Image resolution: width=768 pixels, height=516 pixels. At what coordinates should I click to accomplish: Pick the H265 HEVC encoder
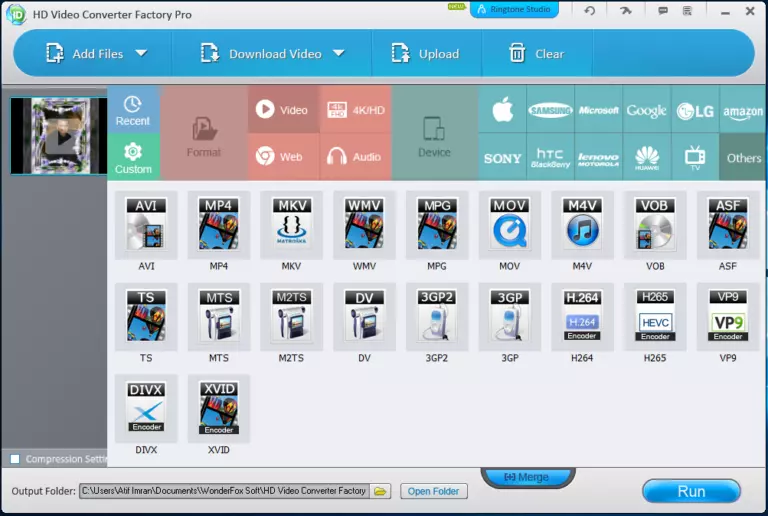(655, 317)
